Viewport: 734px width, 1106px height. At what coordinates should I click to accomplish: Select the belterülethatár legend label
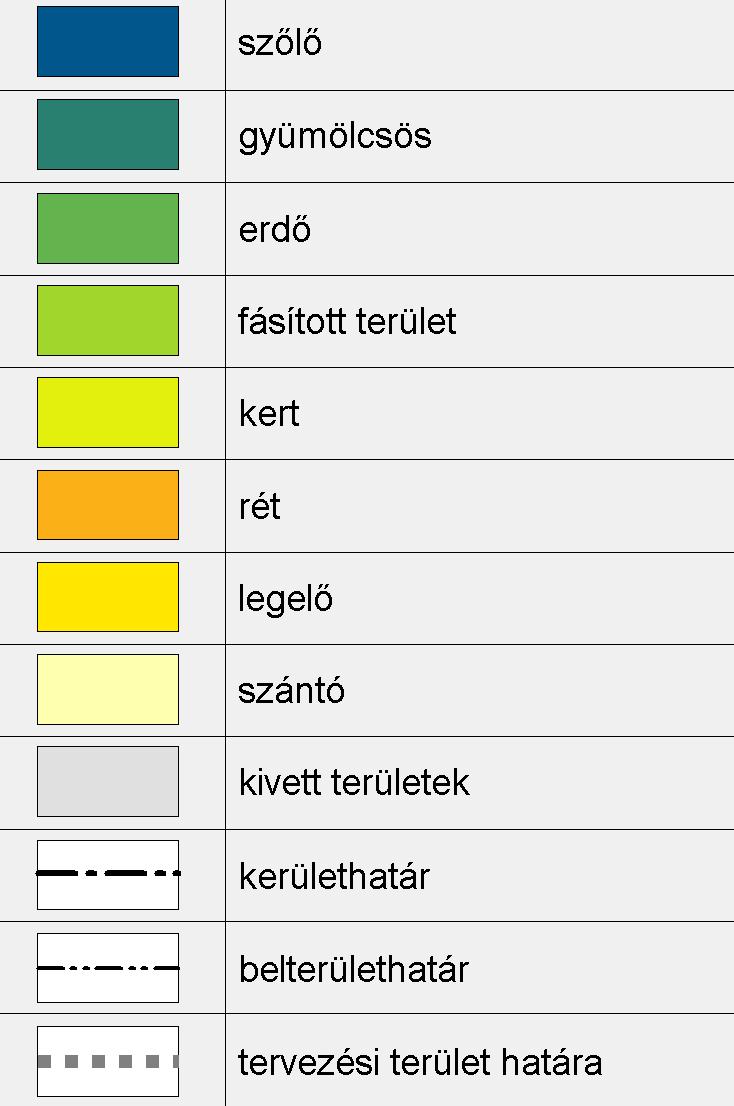(x=353, y=969)
